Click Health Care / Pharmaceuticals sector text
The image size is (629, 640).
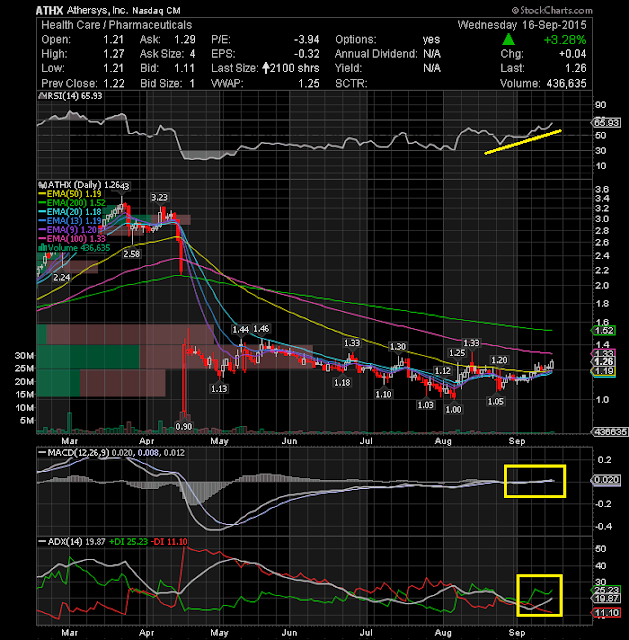pos(116,25)
